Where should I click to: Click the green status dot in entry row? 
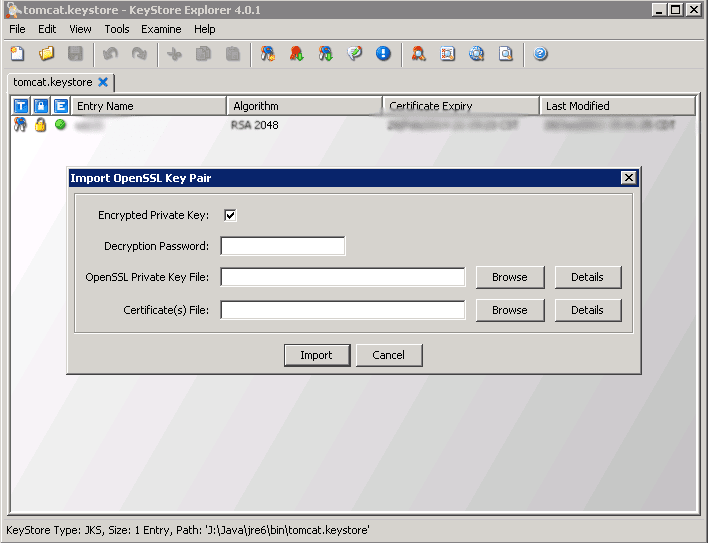(x=60, y=124)
